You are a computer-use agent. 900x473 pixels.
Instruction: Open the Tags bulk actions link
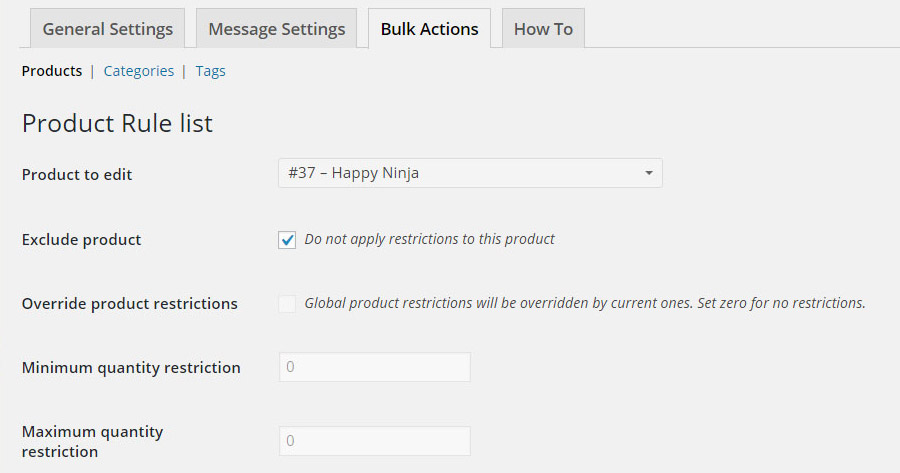(210, 71)
